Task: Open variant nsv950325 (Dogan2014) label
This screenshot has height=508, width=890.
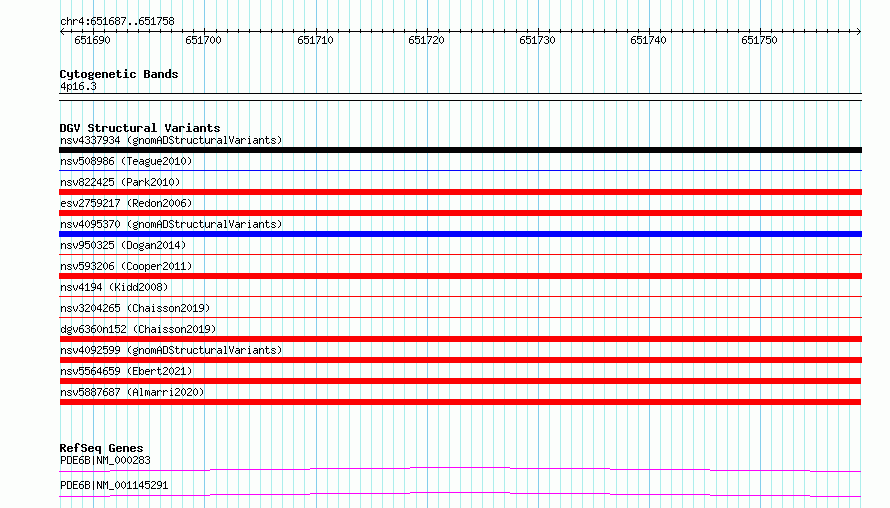Action: 123,245
